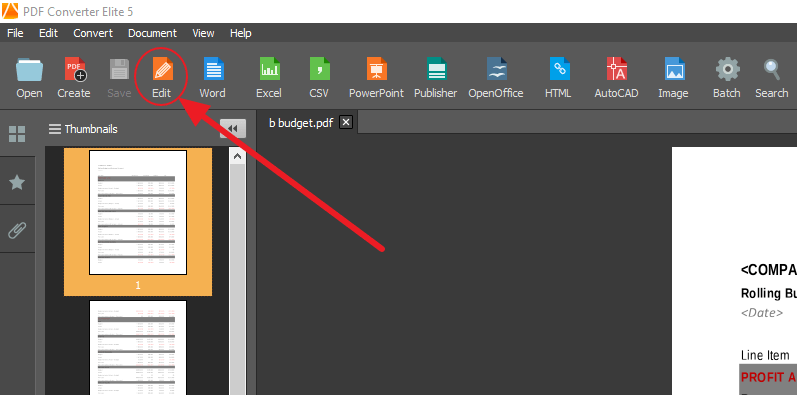The width and height of the screenshot is (797, 395).
Task: Click the Line Item column header text
Action: [765, 355]
